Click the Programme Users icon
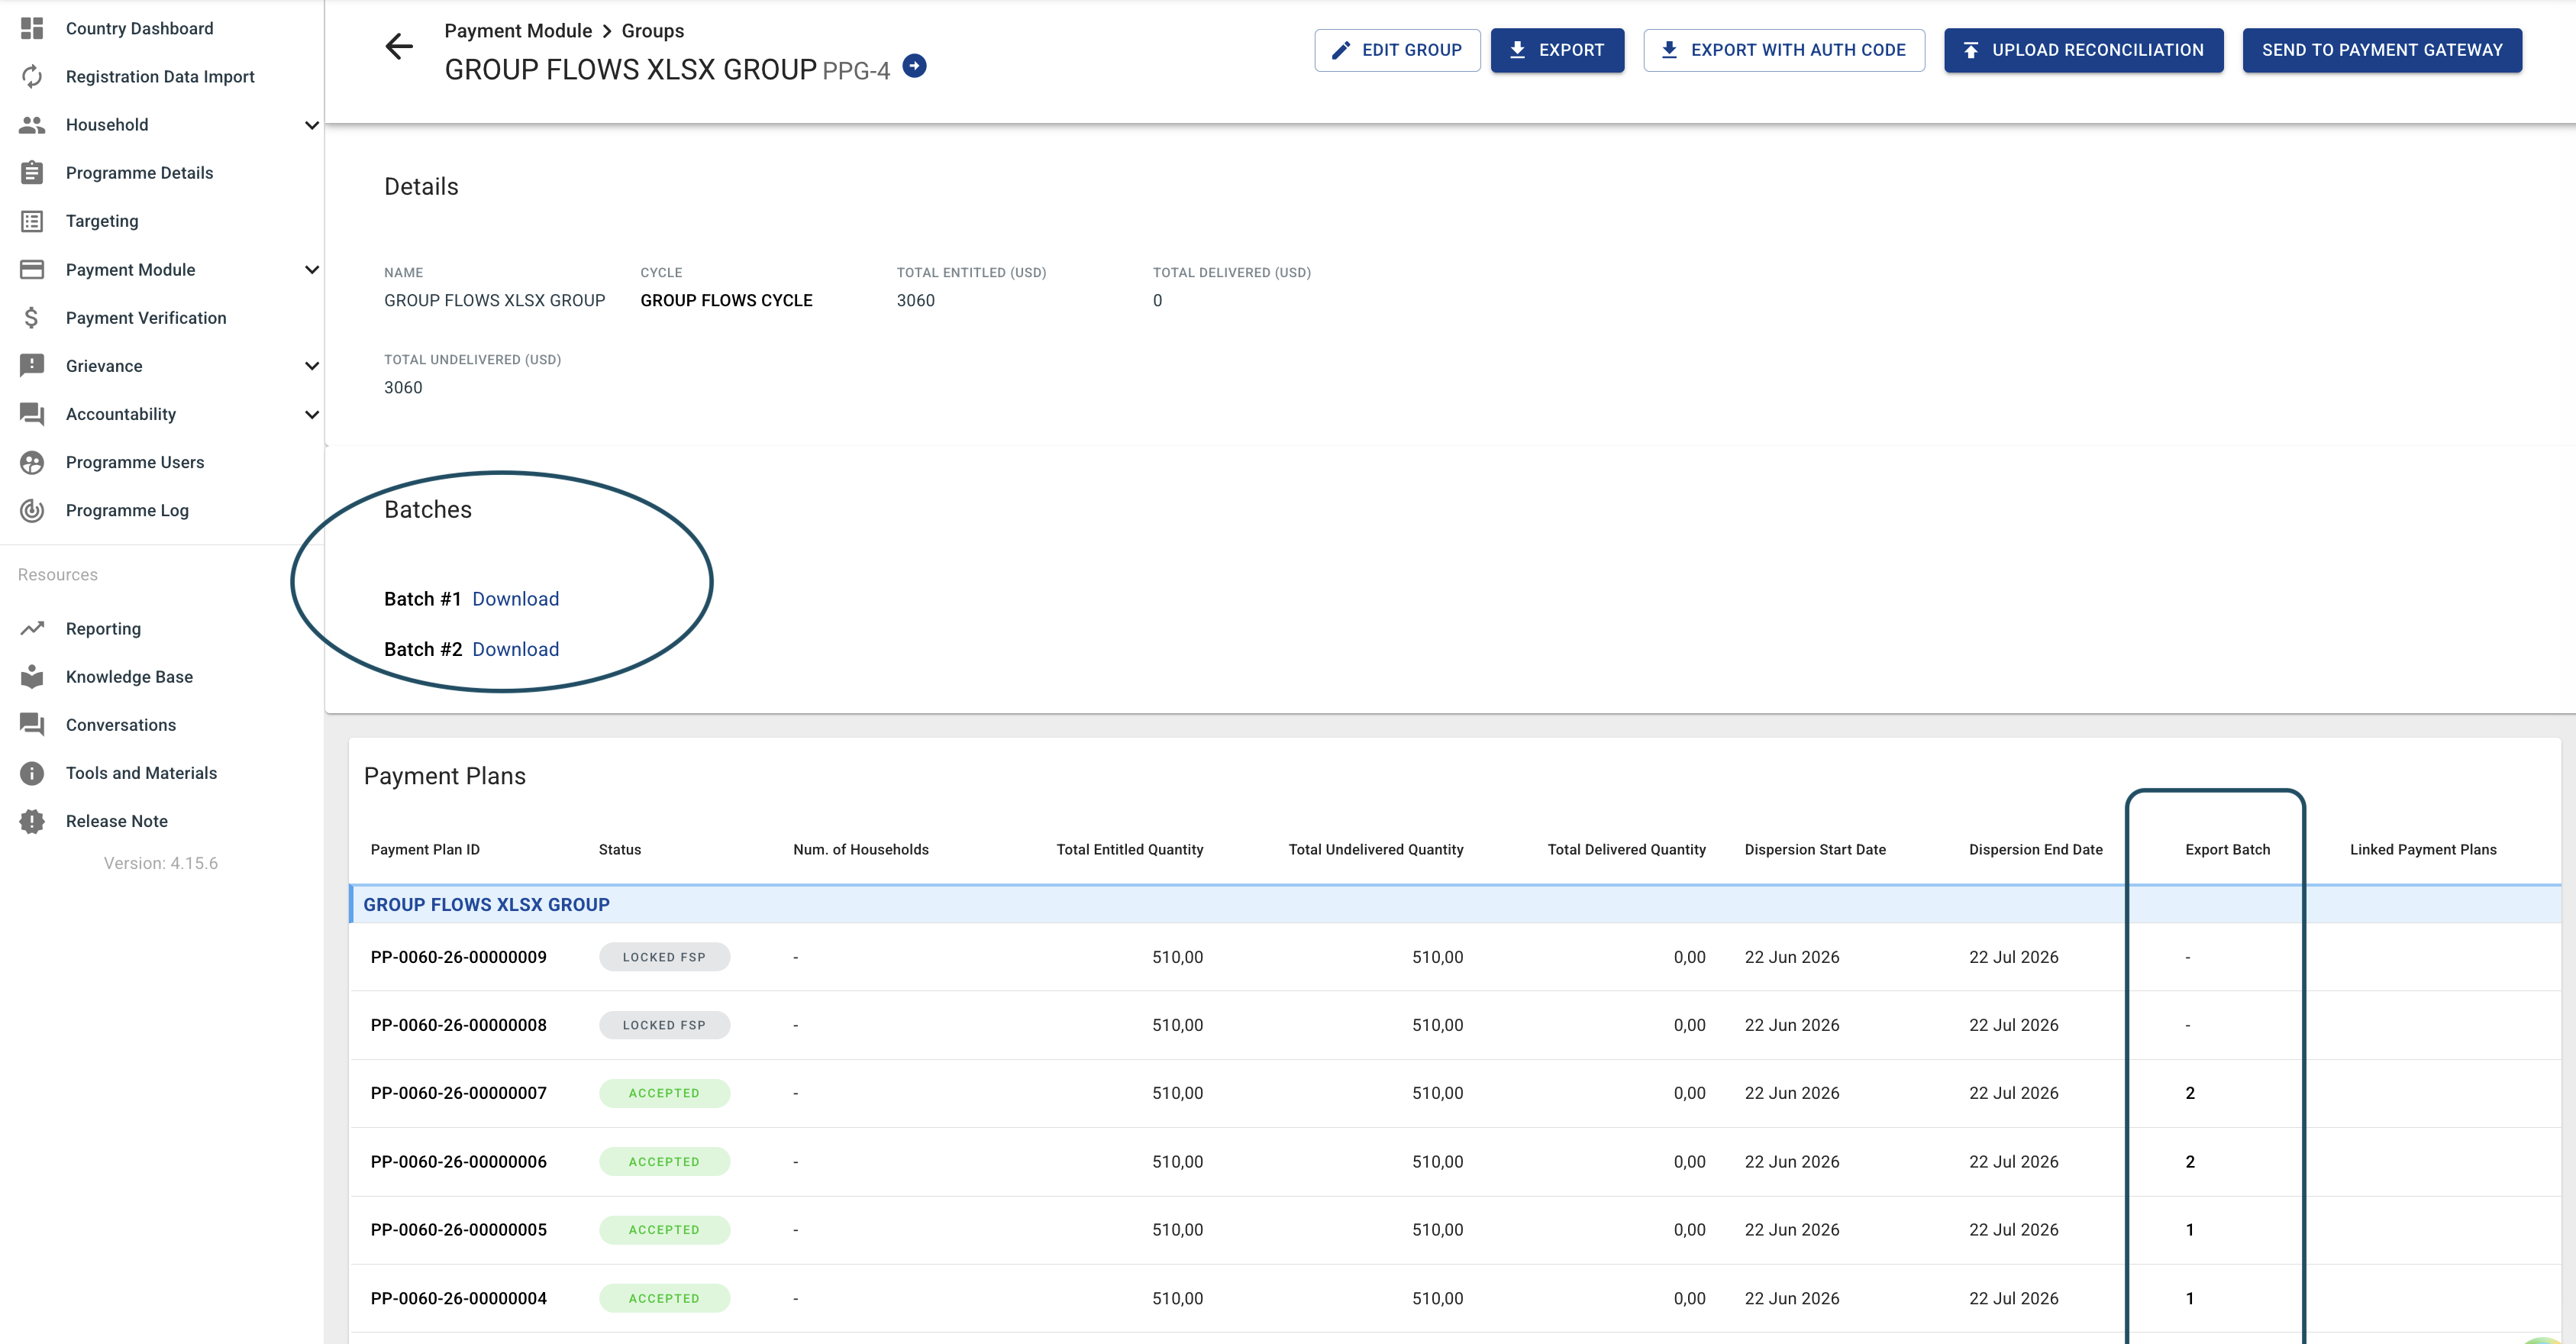This screenshot has height=1344, width=2576. click(x=32, y=461)
